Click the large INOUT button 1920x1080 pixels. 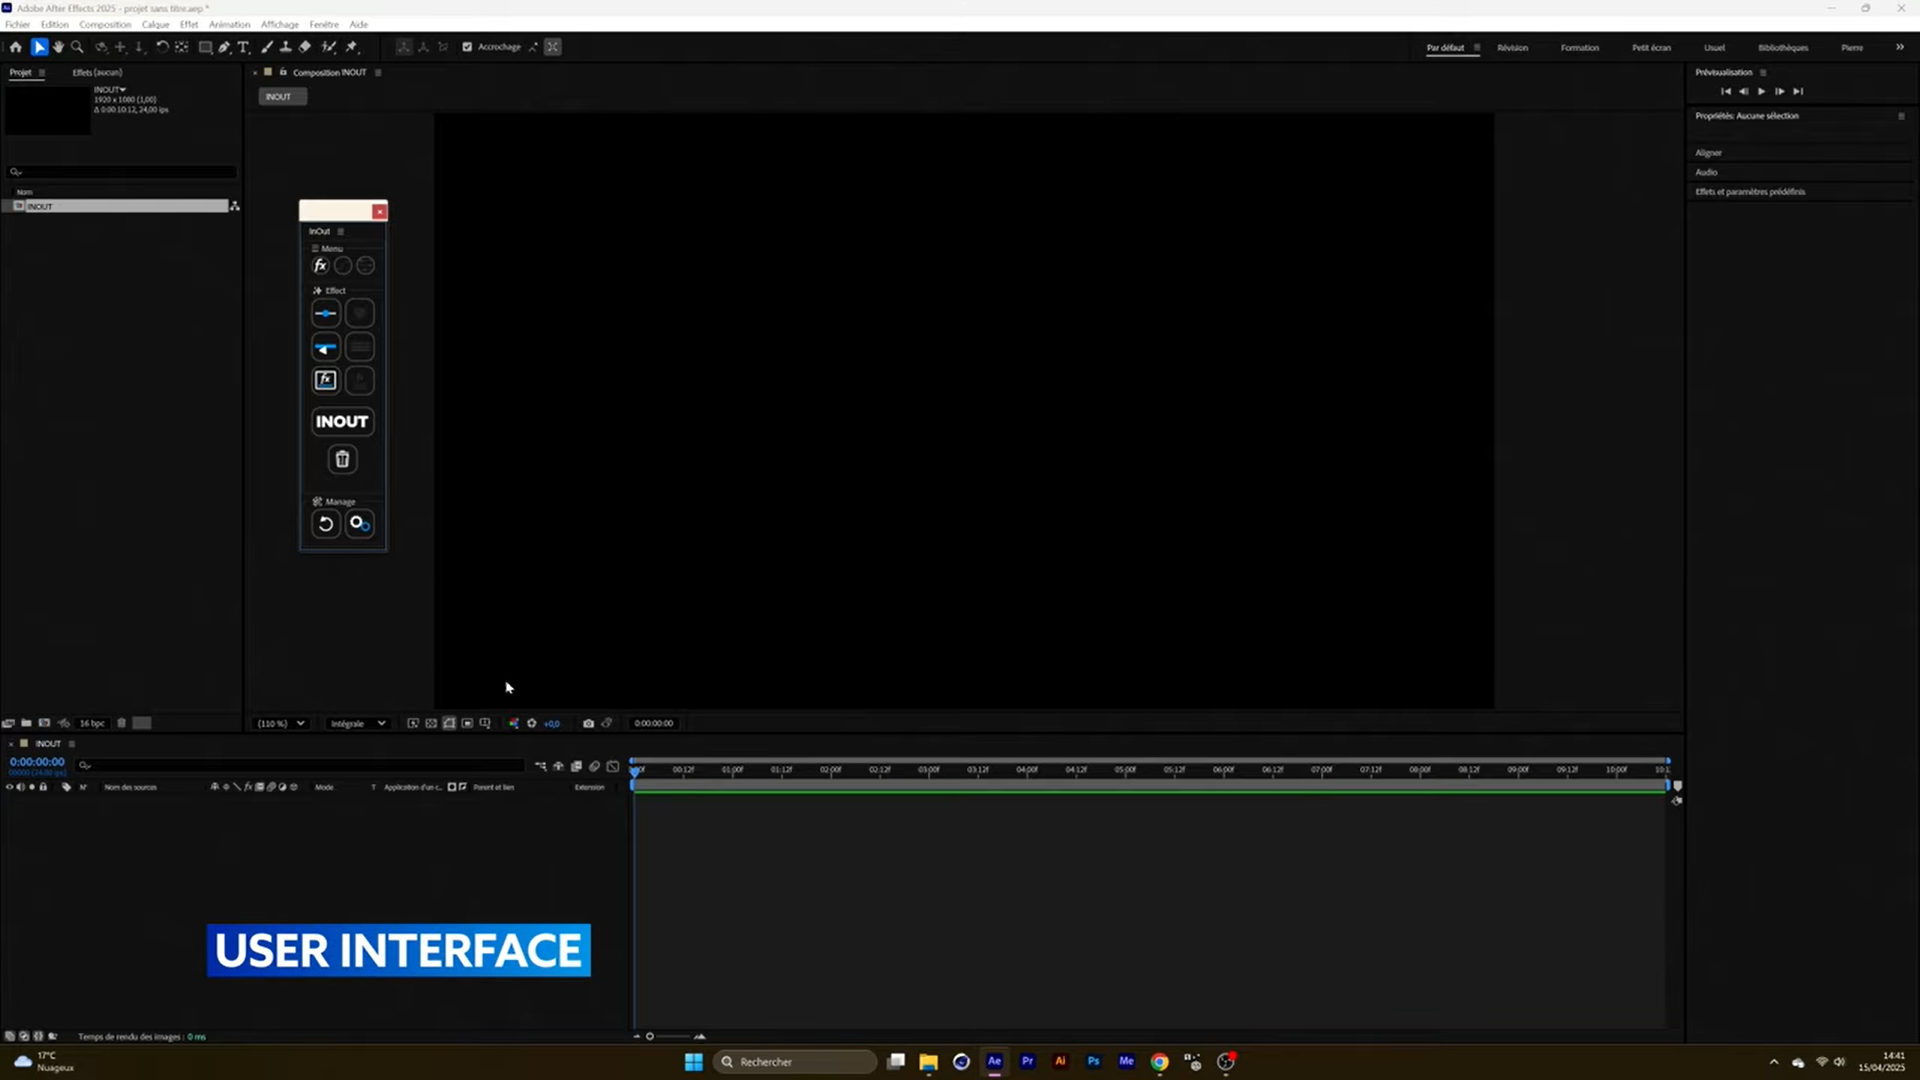(342, 421)
